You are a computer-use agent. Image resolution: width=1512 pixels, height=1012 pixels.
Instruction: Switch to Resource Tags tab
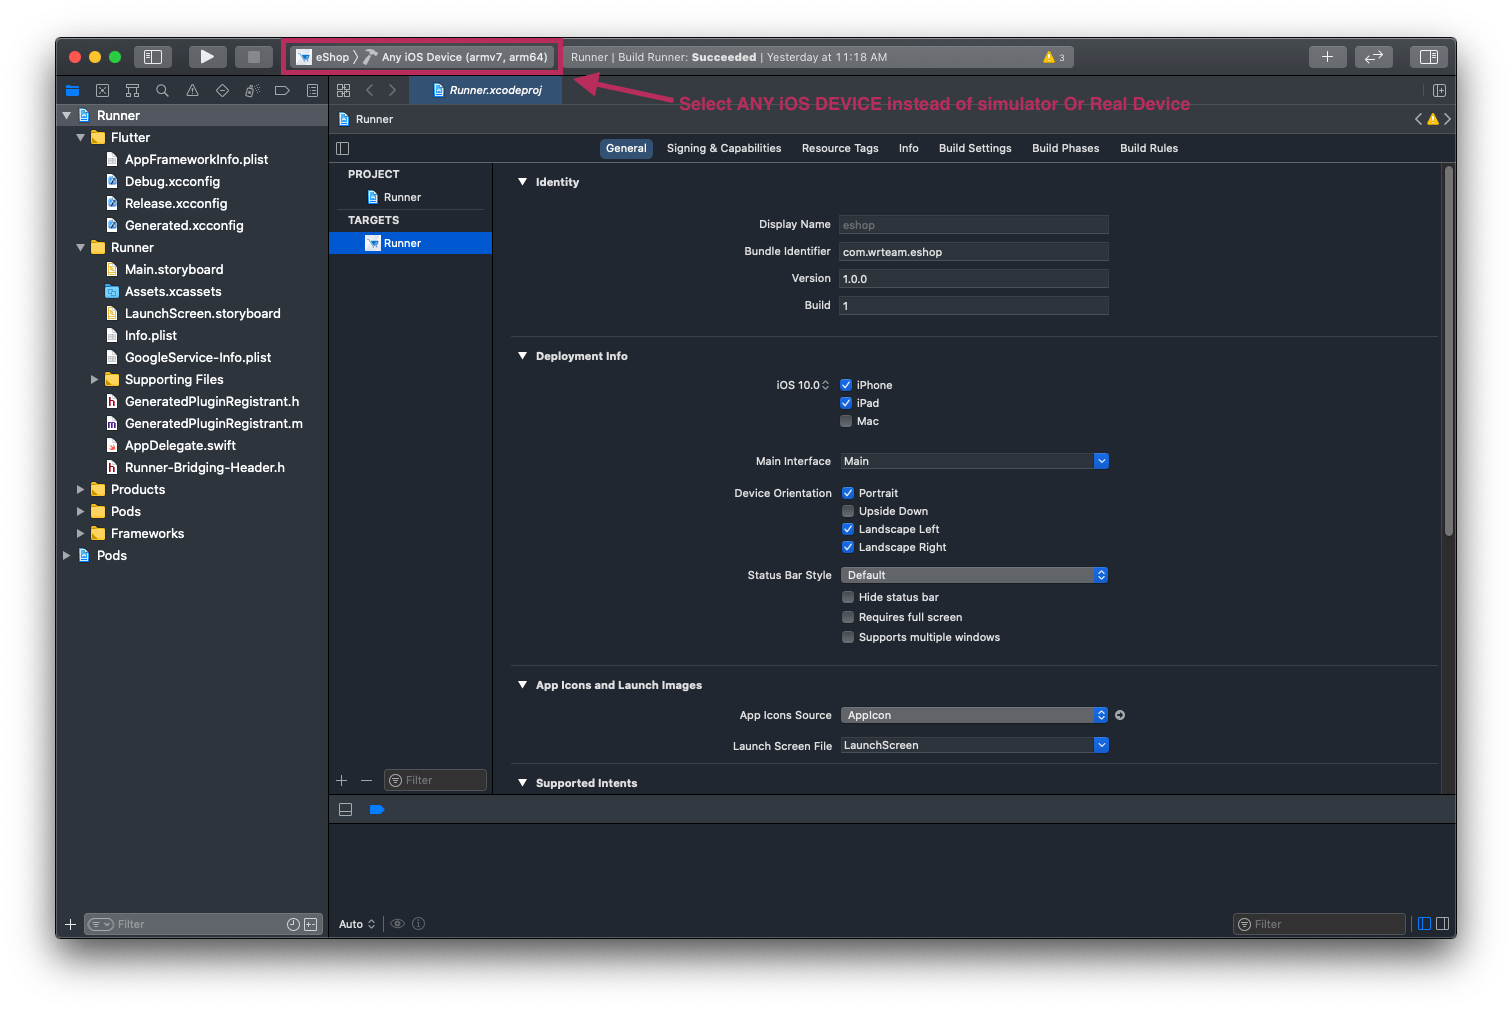pos(840,148)
